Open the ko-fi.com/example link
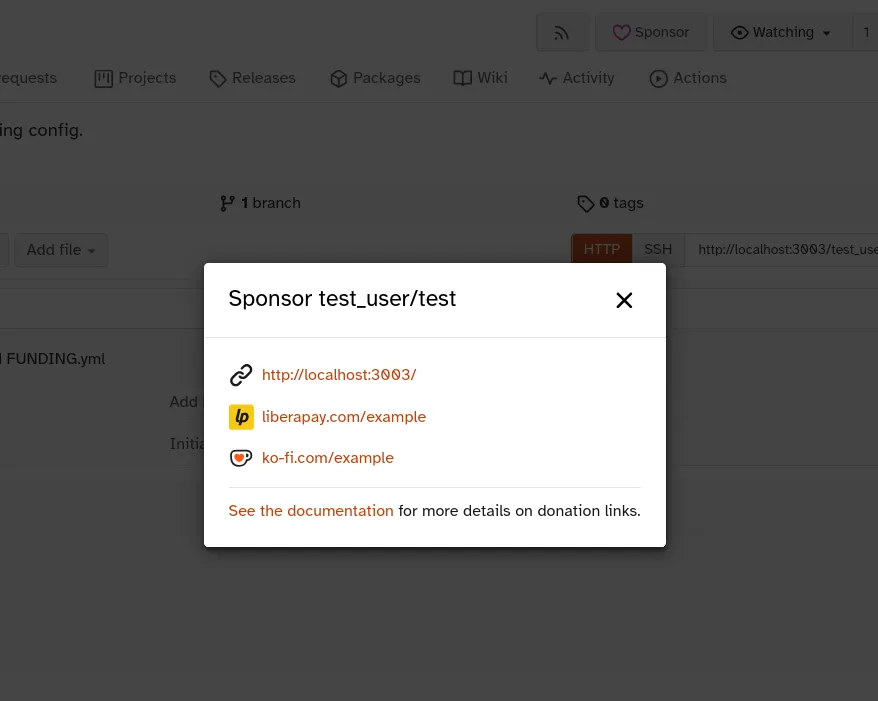The width and height of the screenshot is (878, 701). pos(328,458)
